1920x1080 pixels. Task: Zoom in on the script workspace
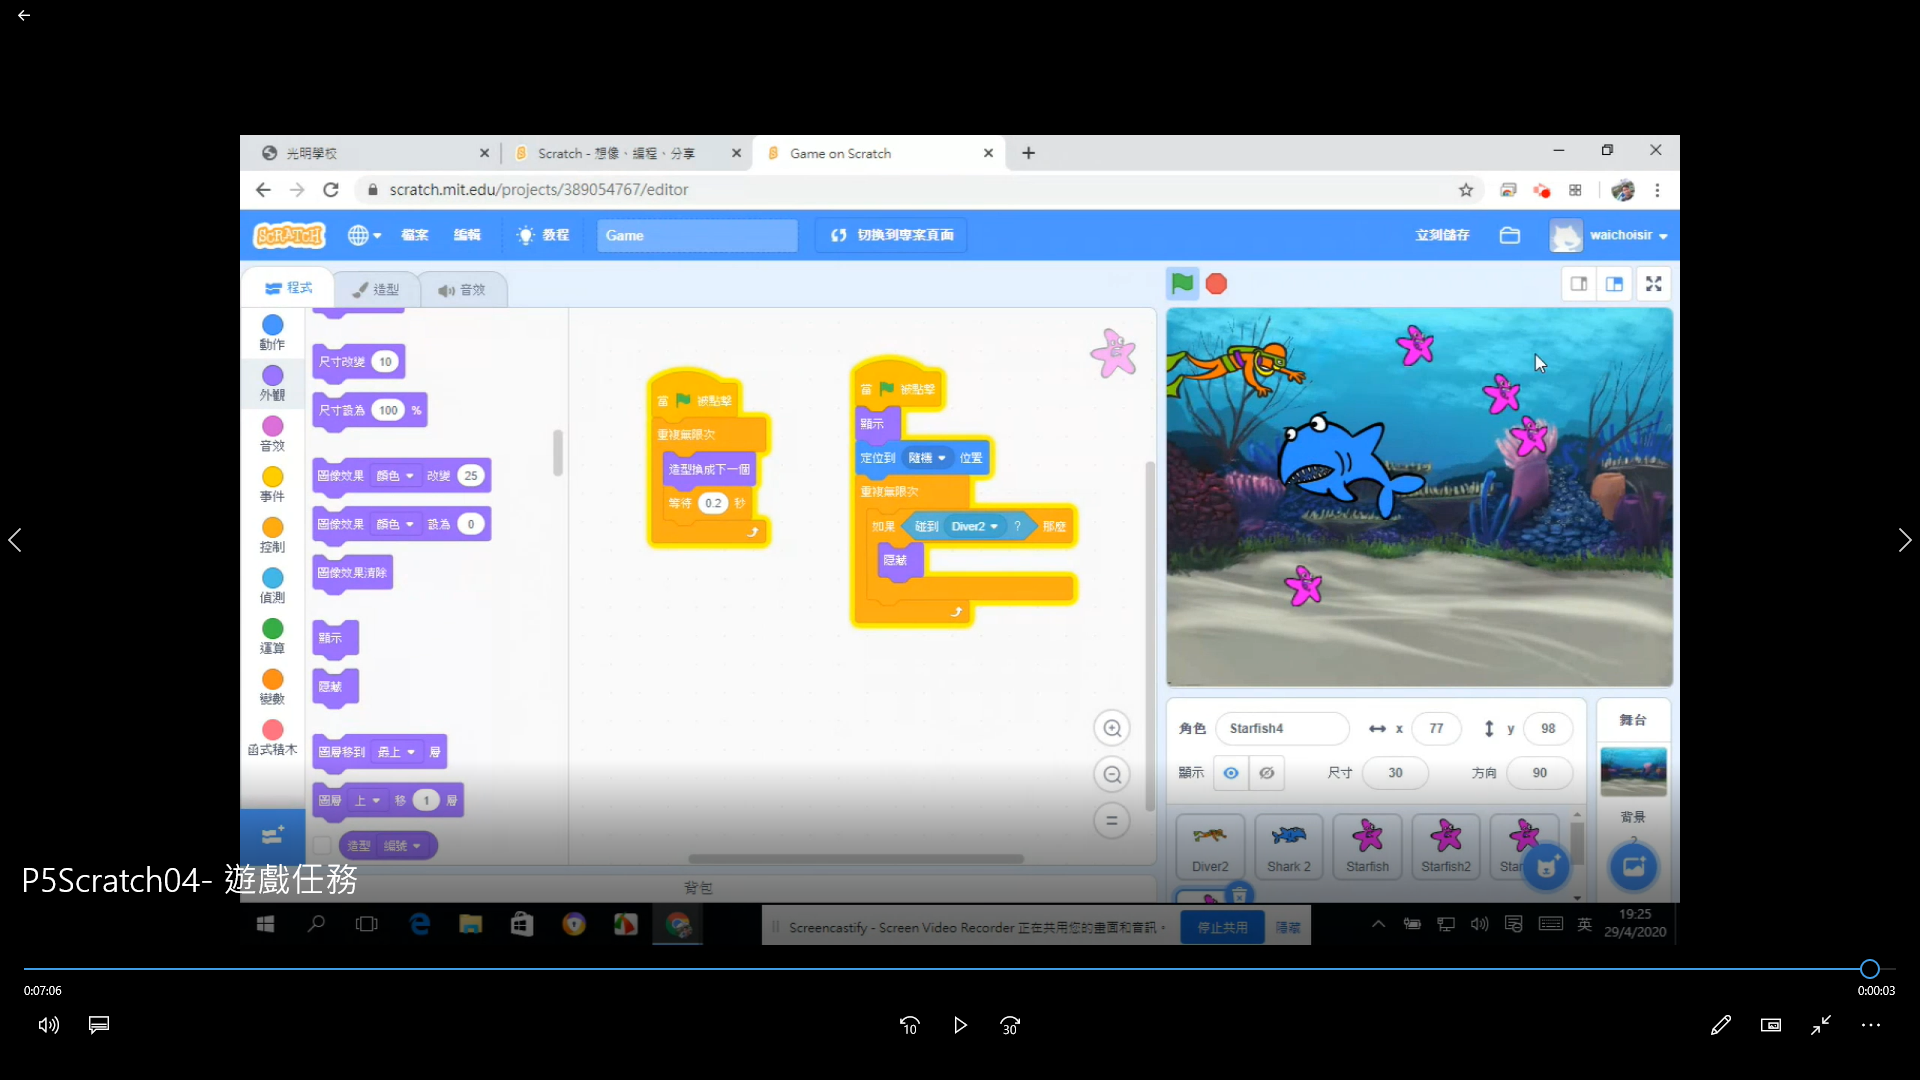click(x=1112, y=728)
